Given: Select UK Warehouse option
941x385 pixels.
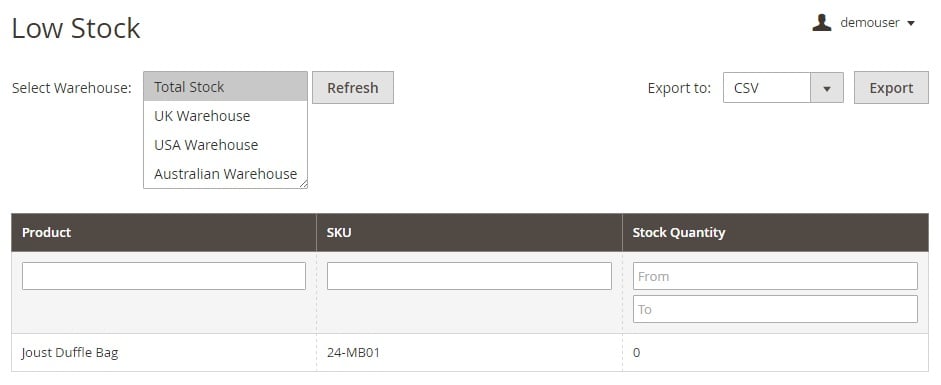Looking at the screenshot, I should coord(225,116).
